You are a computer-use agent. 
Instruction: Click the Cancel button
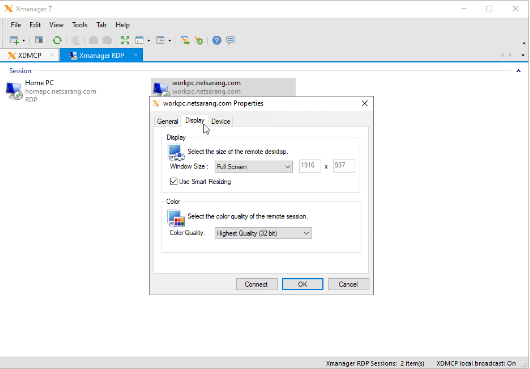pos(348,284)
